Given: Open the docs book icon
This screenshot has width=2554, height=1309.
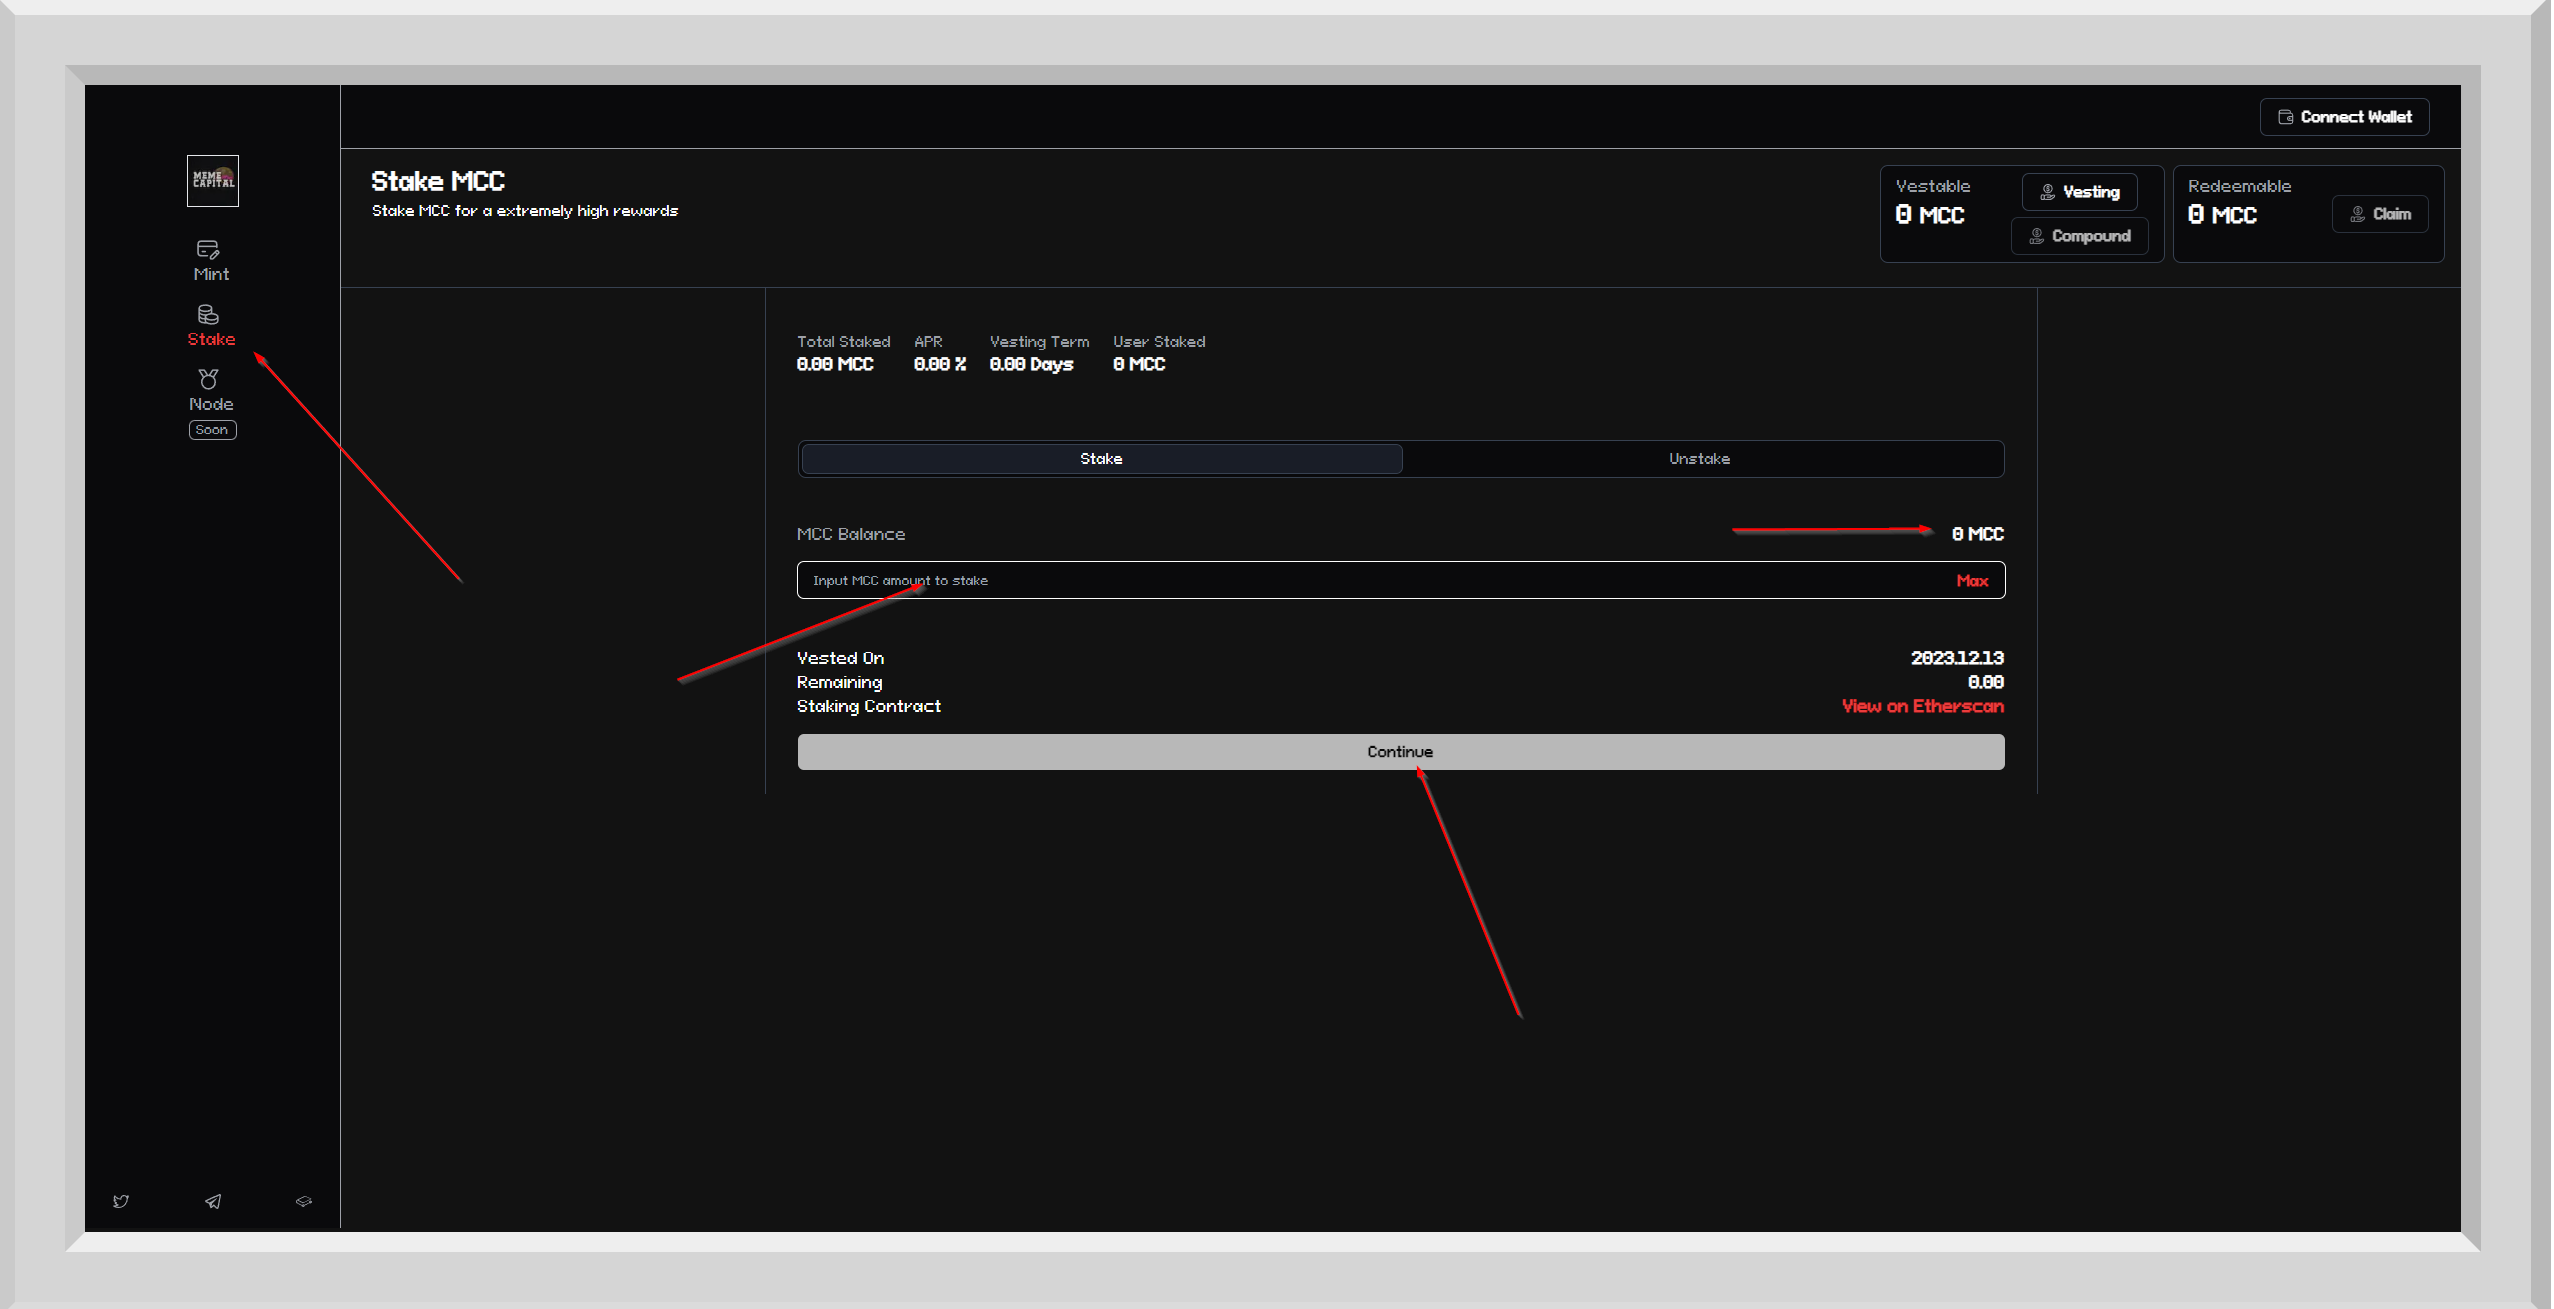Looking at the screenshot, I should coord(304,1201).
